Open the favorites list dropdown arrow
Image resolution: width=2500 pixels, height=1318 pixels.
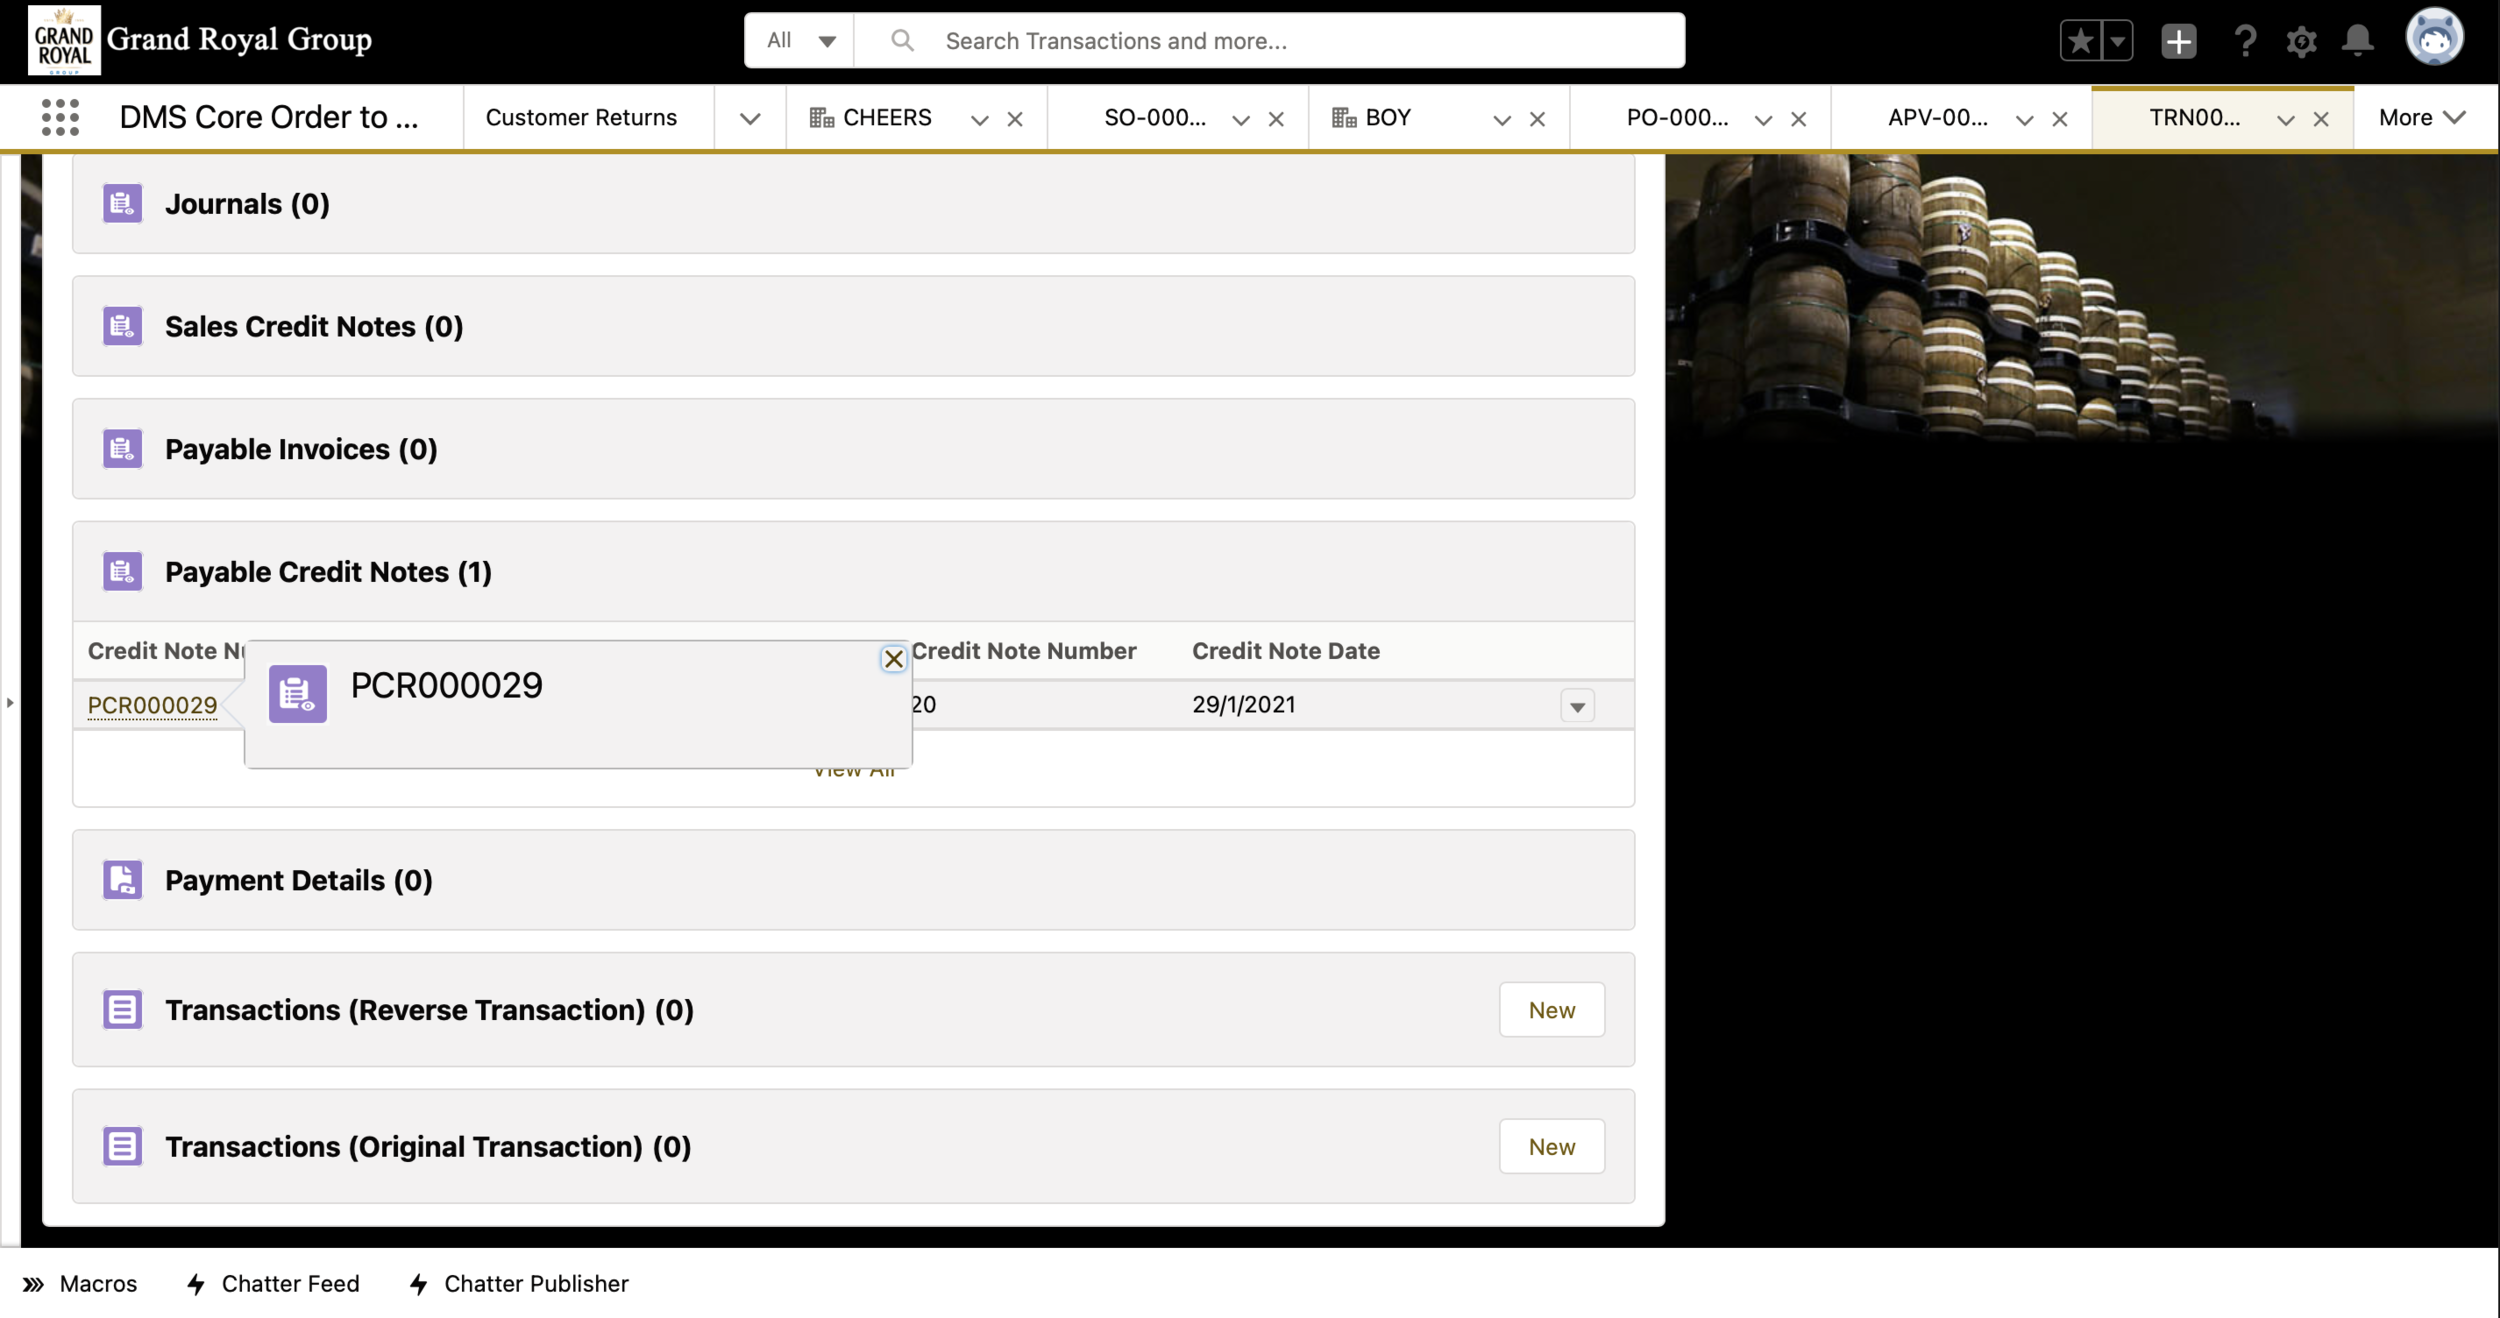[2117, 41]
